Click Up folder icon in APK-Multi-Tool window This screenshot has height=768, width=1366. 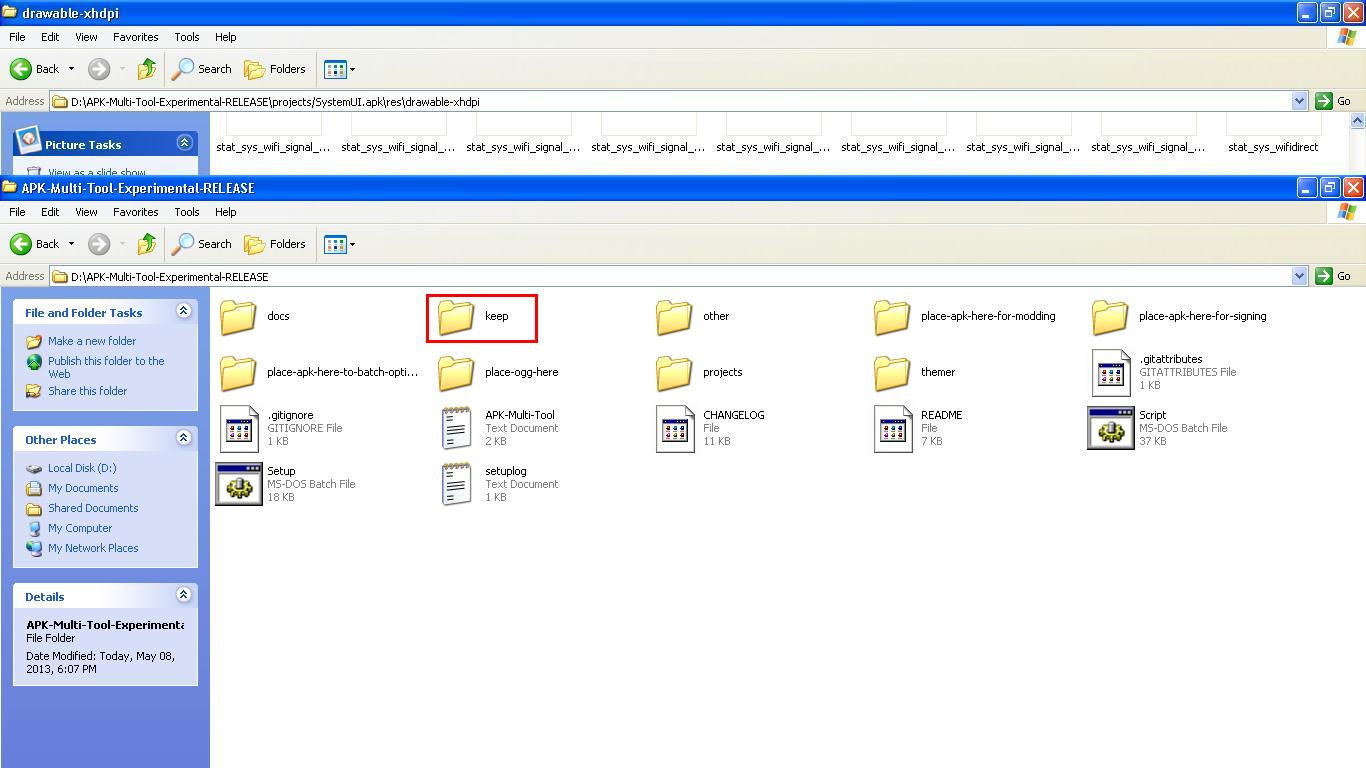point(147,244)
